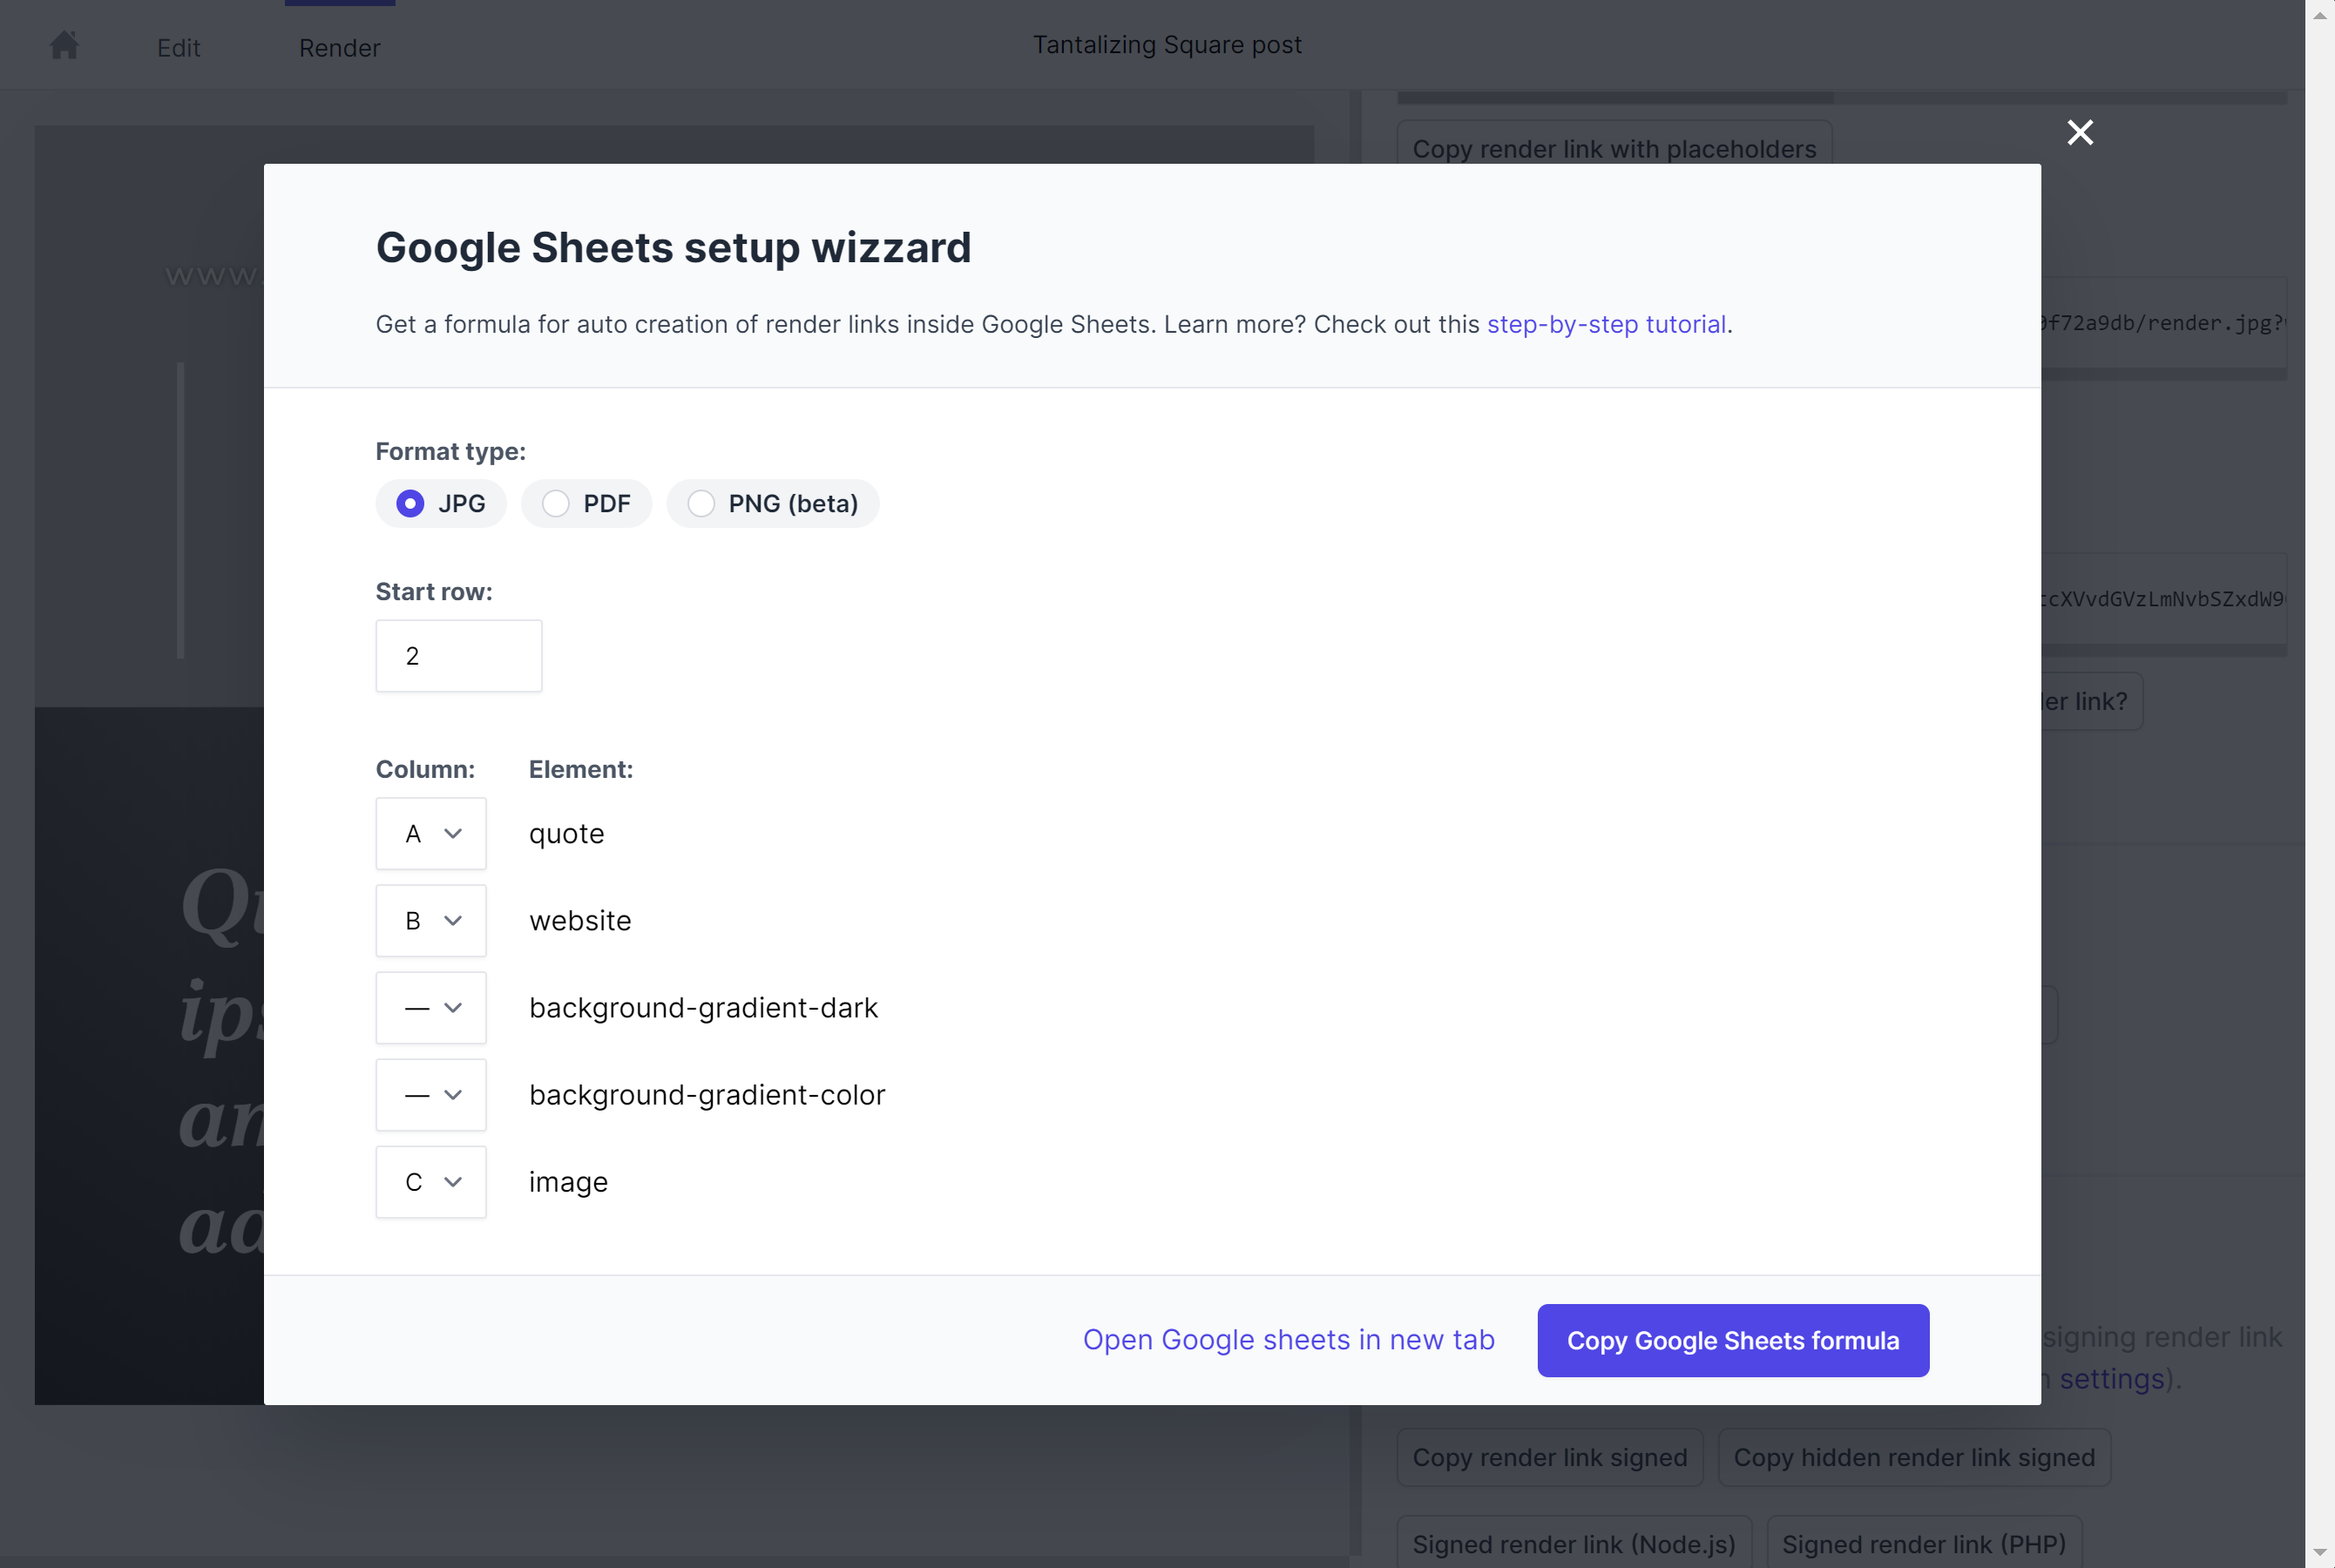This screenshot has height=1568, width=2335.
Task: Click scrollbar down arrow
Action: [2319, 1552]
